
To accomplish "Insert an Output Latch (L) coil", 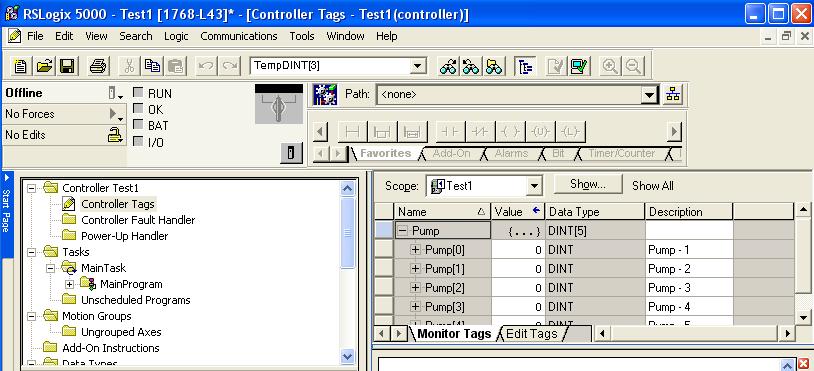I will (571, 132).
